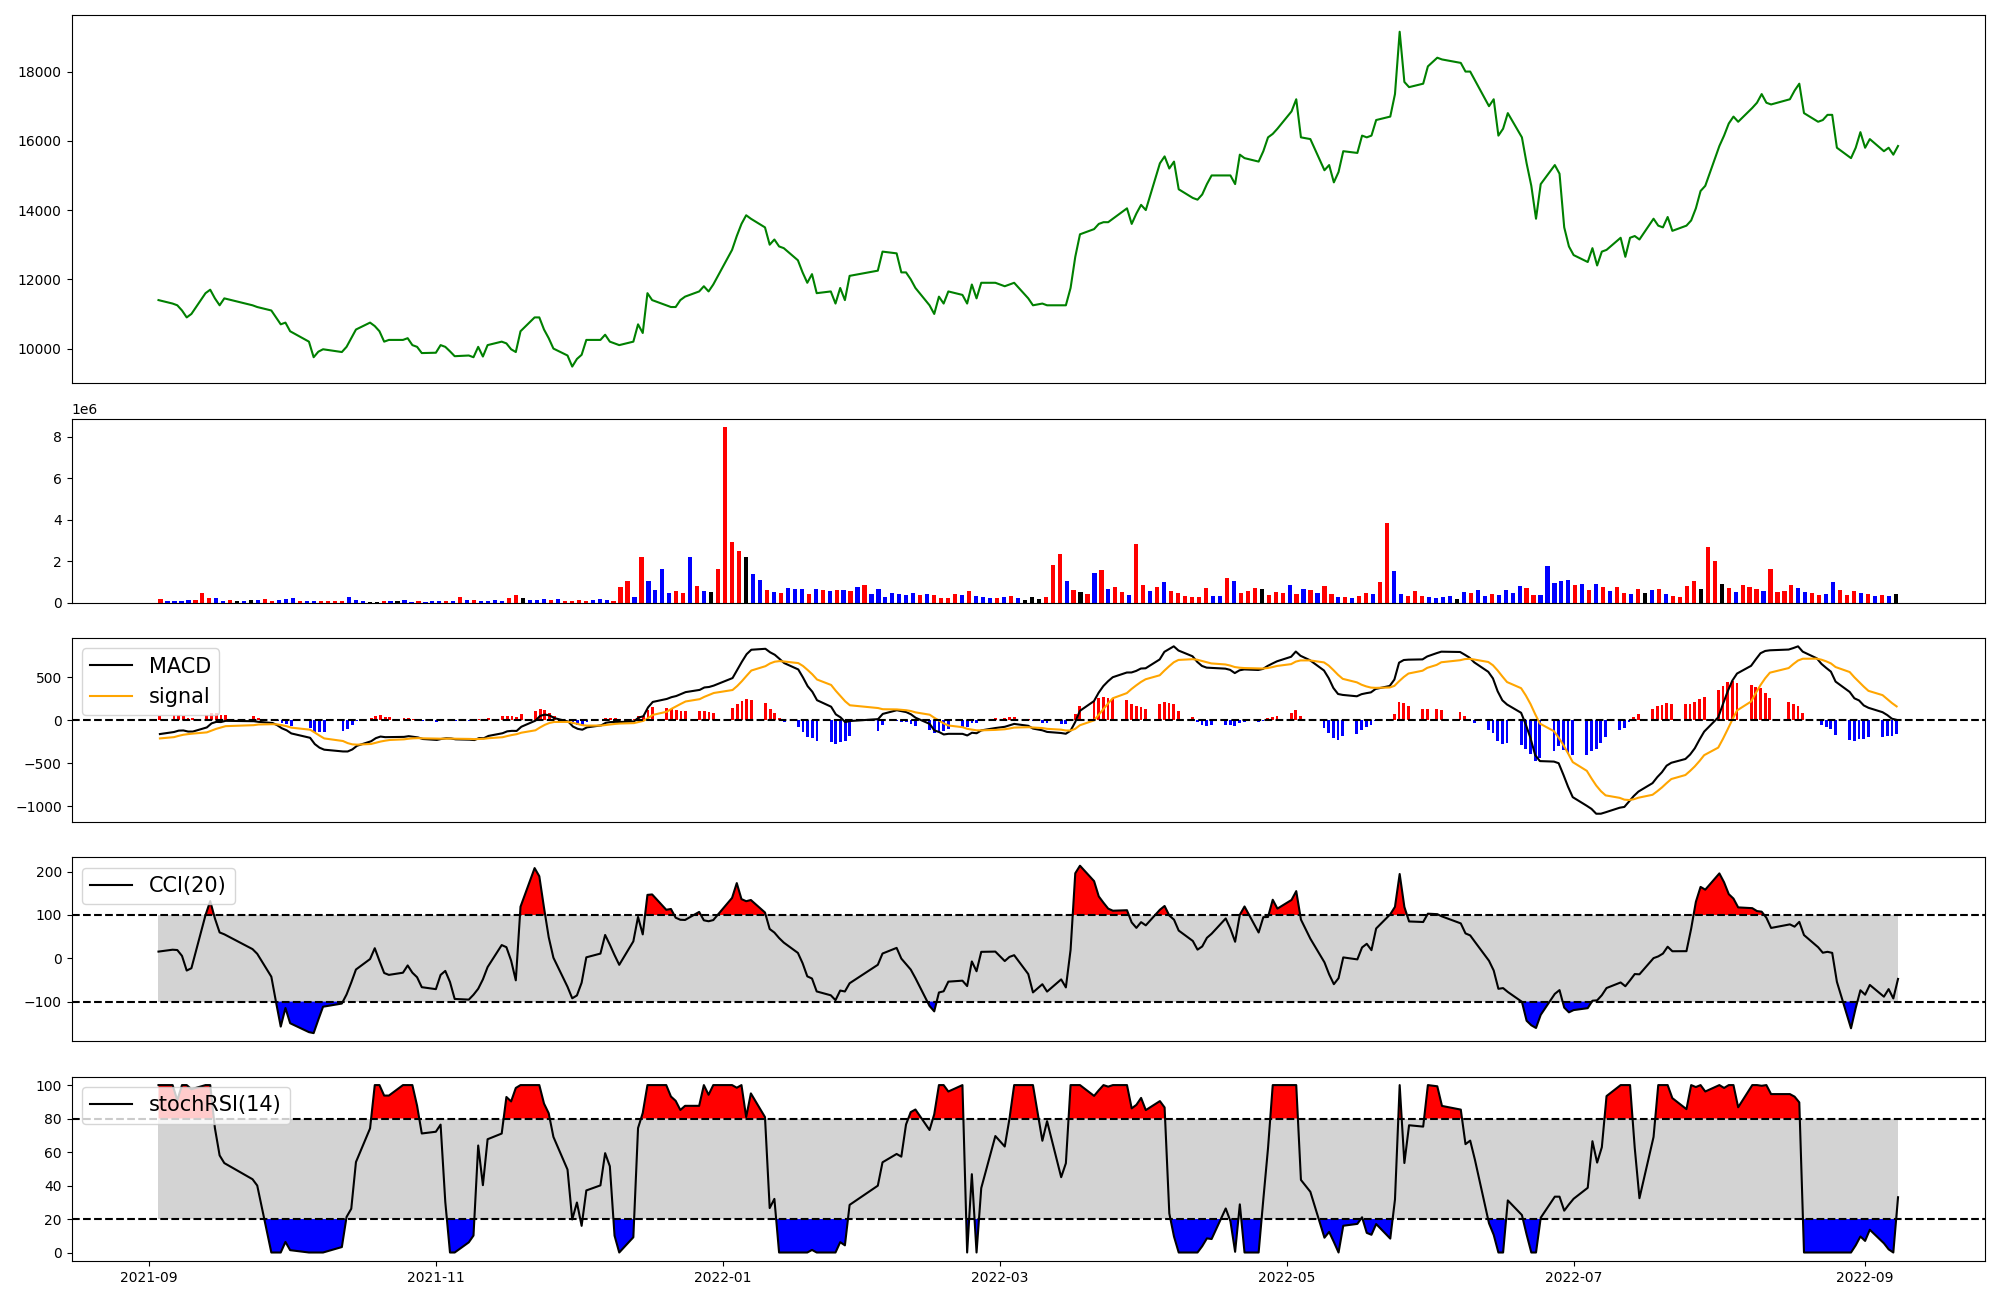Click the 18000 price axis label
This screenshot has height=1300, width=2000.
click(x=39, y=72)
